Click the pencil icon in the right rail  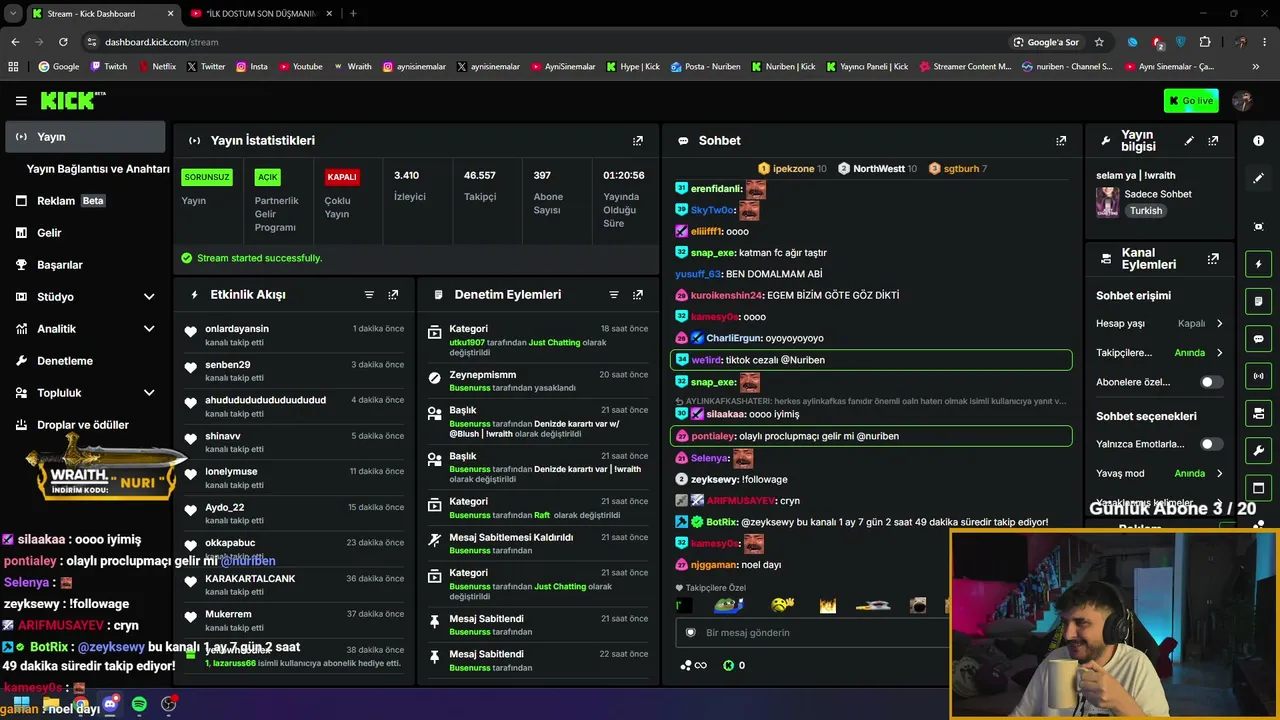coord(1259,178)
